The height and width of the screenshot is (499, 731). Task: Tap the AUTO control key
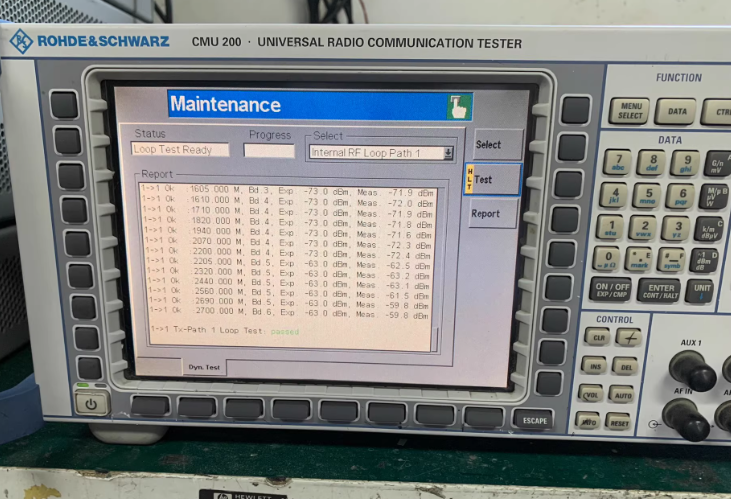pyautogui.click(x=621, y=395)
